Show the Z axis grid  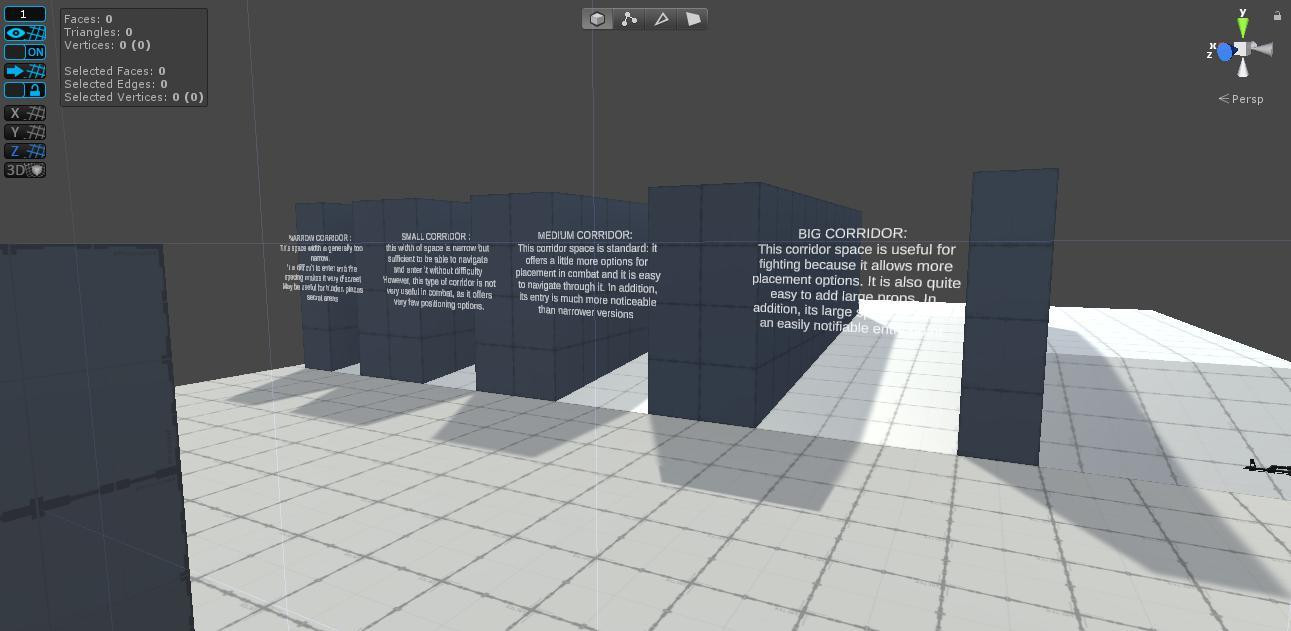[25, 151]
